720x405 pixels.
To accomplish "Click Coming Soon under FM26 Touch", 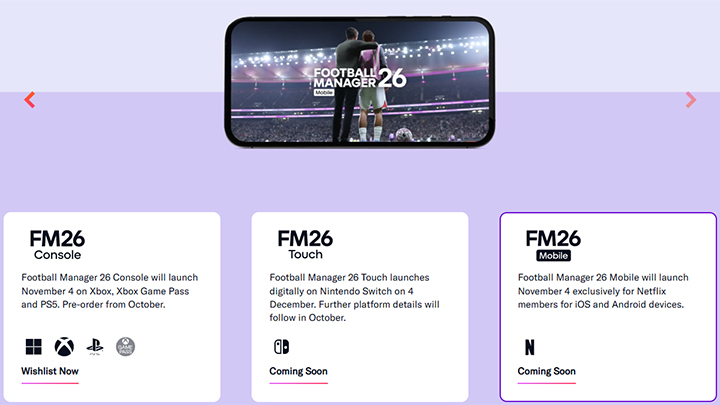I will [x=298, y=372].
